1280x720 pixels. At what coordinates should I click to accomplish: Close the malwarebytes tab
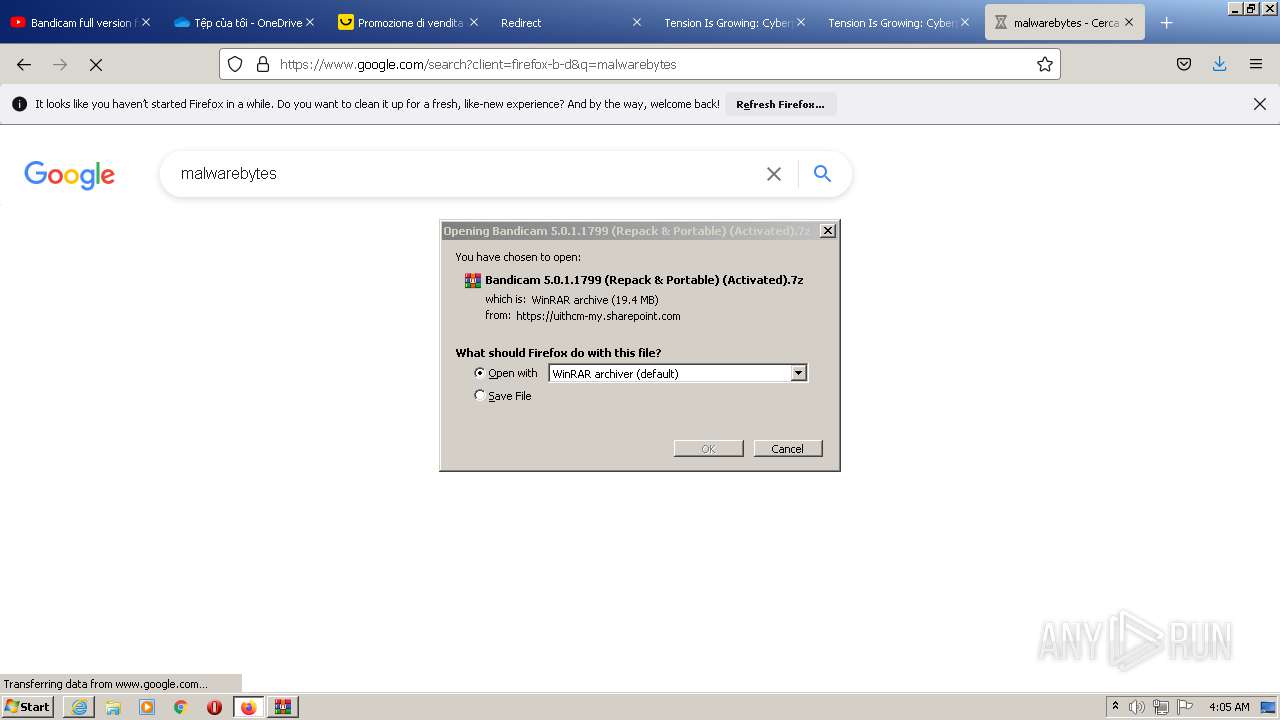click(1129, 22)
